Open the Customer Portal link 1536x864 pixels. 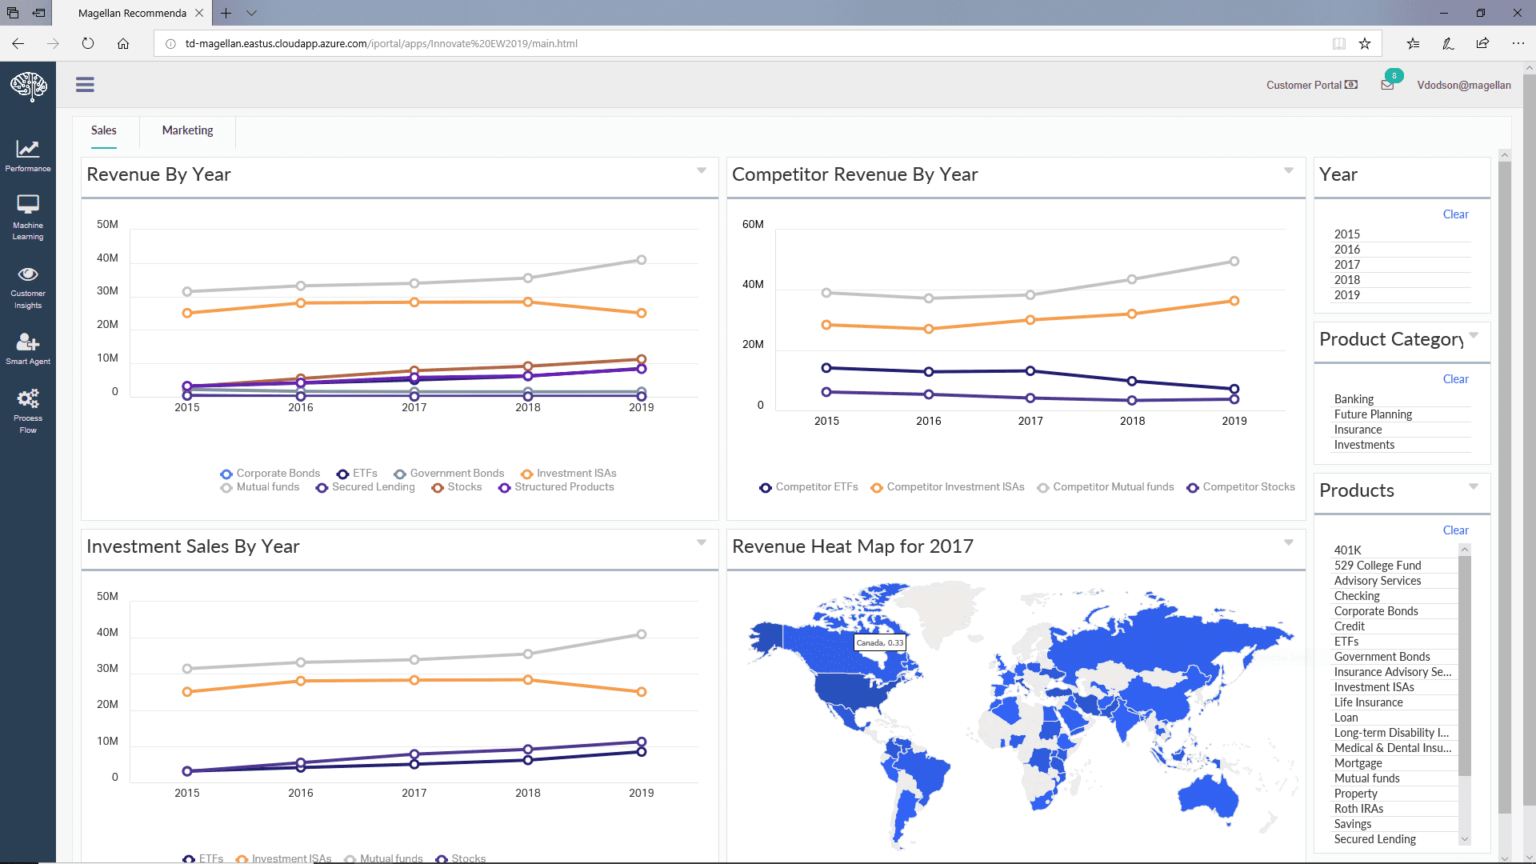coord(1311,85)
